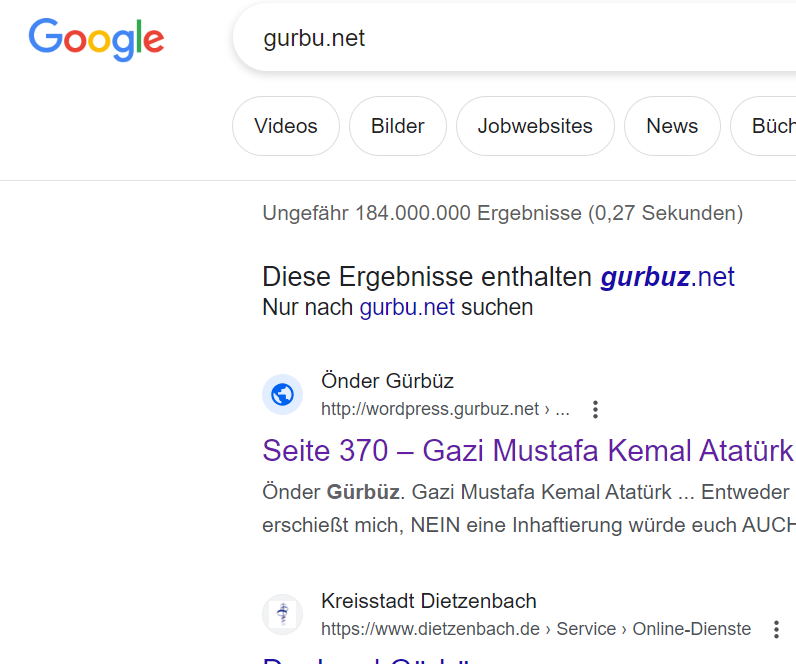This screenshot has width=796, height=664.
Task: Open three-dot menu for dietzenbach.de result
Action: pyautogui.click(x=776, y=629)
